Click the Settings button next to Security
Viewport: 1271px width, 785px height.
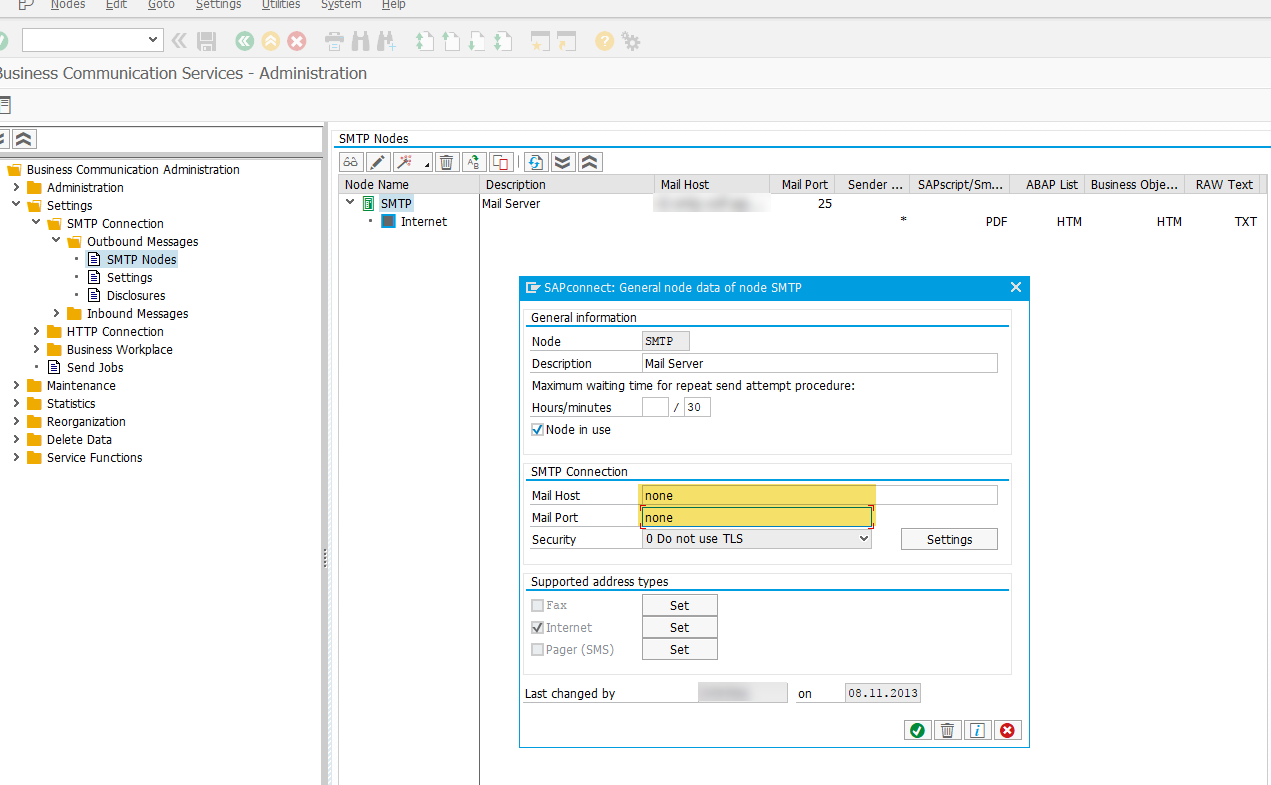(x=949, y=539)
